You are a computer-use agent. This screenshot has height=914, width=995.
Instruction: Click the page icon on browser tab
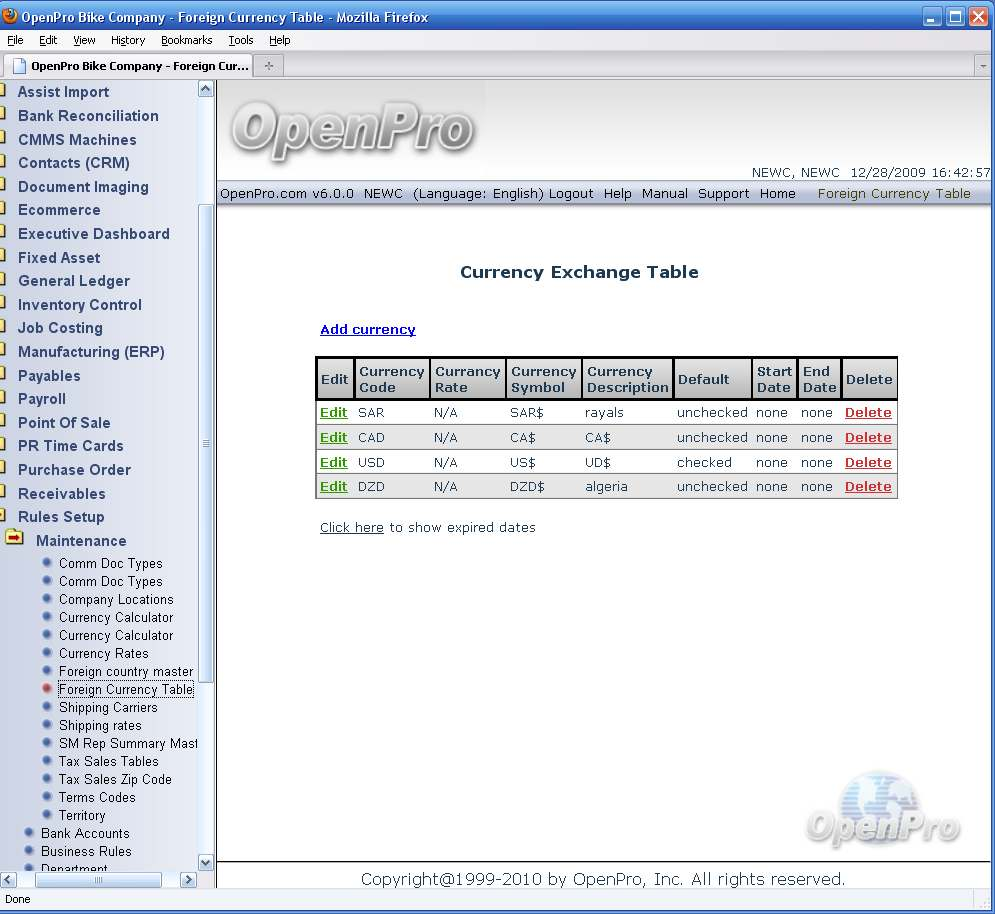coord(18,66)
